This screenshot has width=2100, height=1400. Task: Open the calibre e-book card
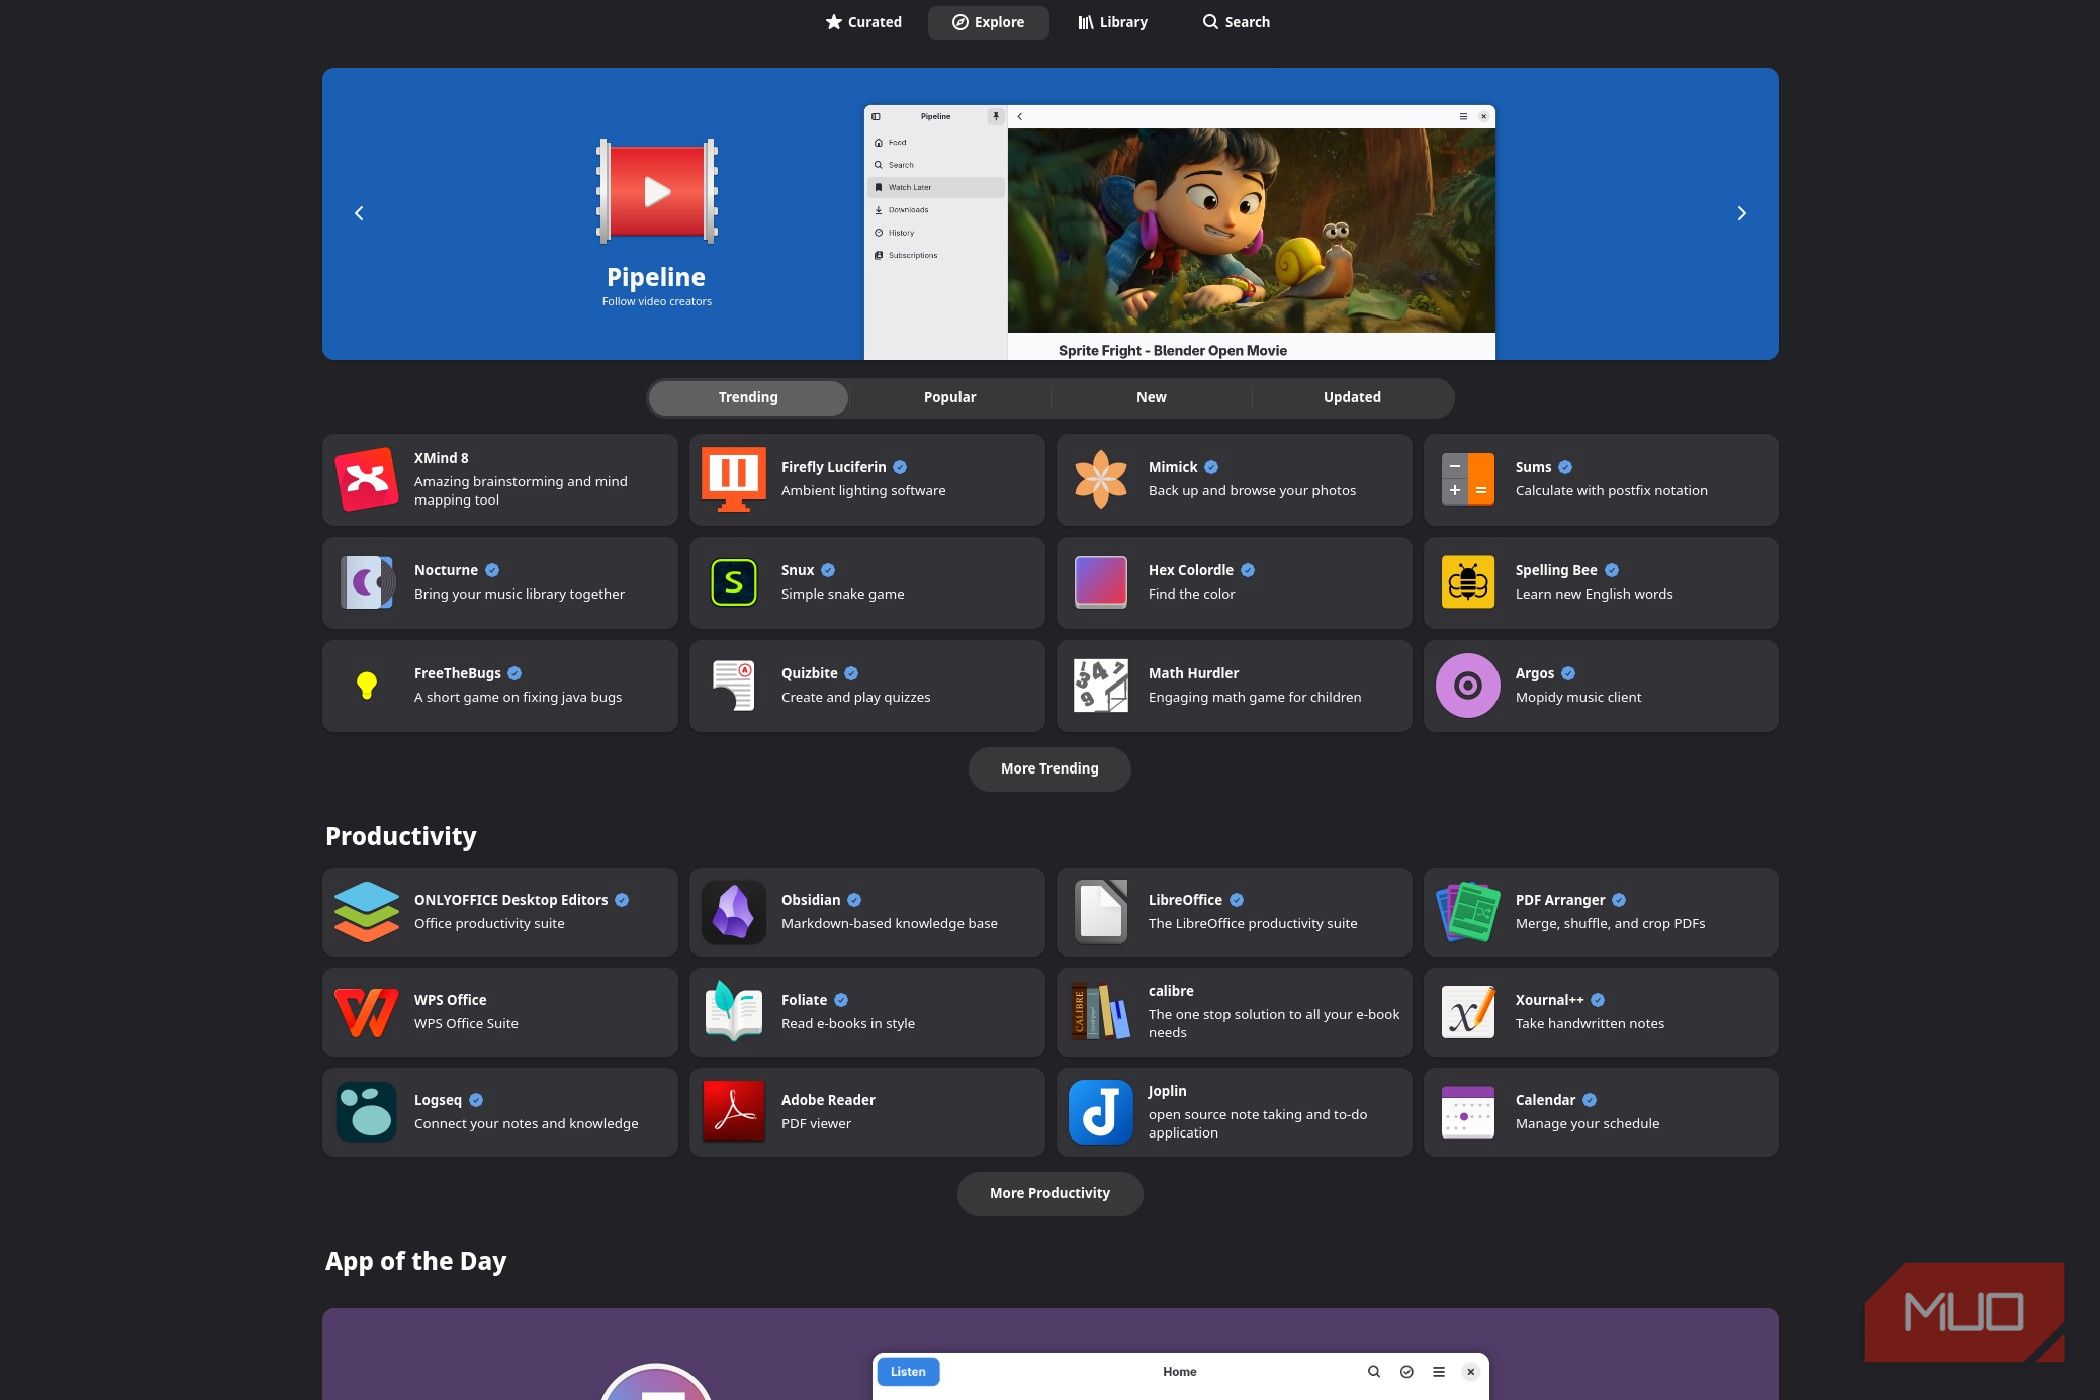click(1234, 1012)
